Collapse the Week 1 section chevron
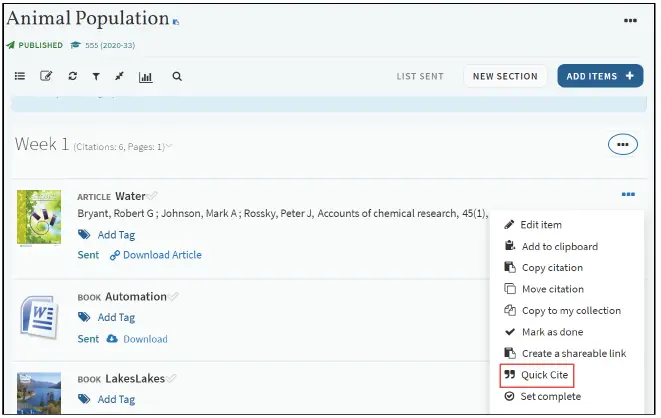This screenshot has height=418, width=661. coord(169,147)
